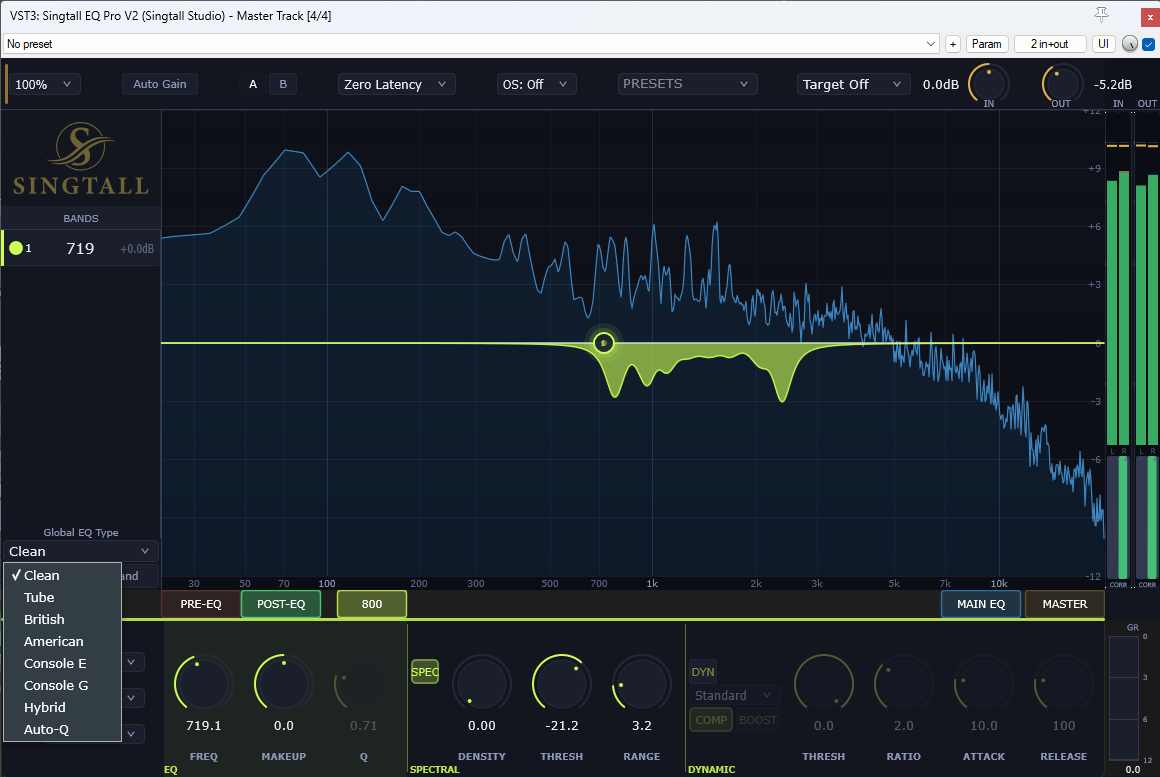Select Console G EQ type
This screenshot has width=1160, height=777.
pos(62,685)
